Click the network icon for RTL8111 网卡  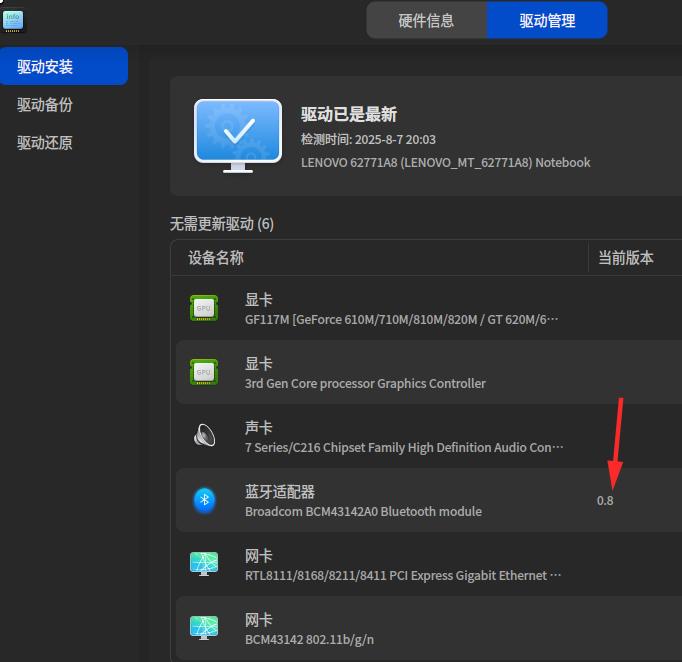pos(204,564)
